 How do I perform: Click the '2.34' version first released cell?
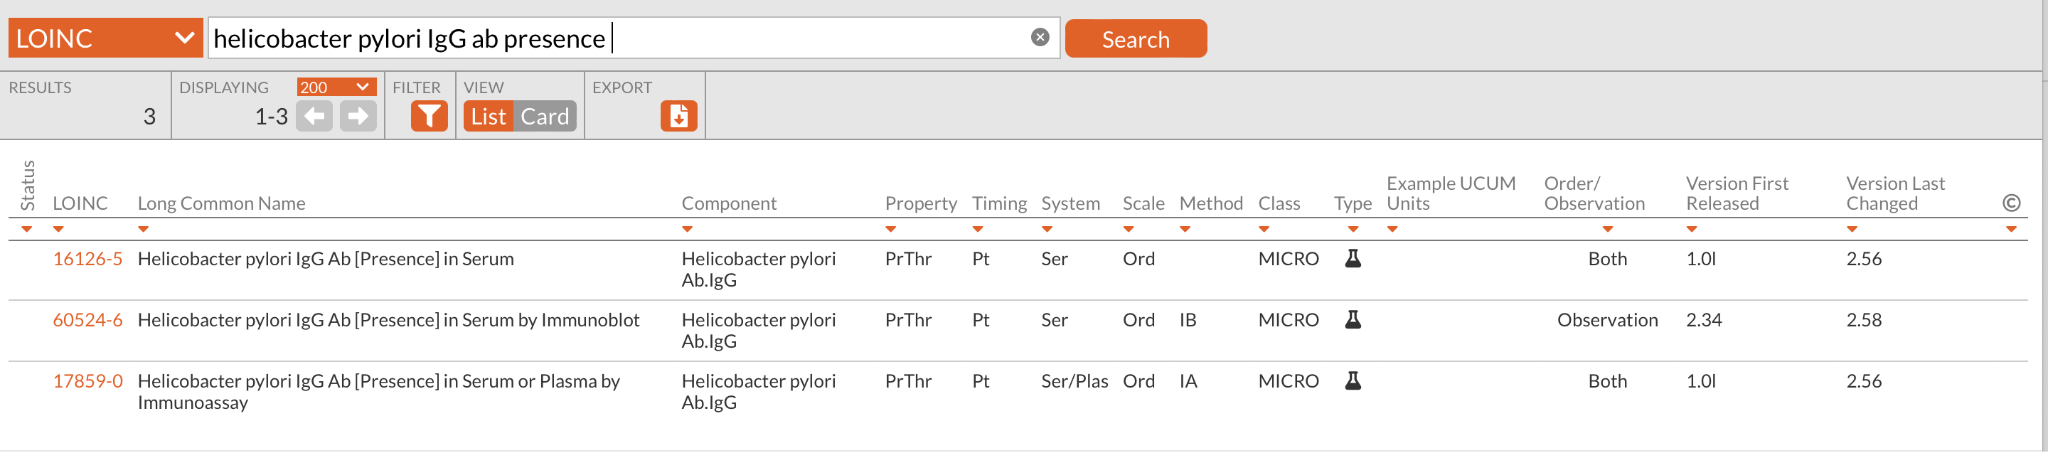[x=1704, y=319]
